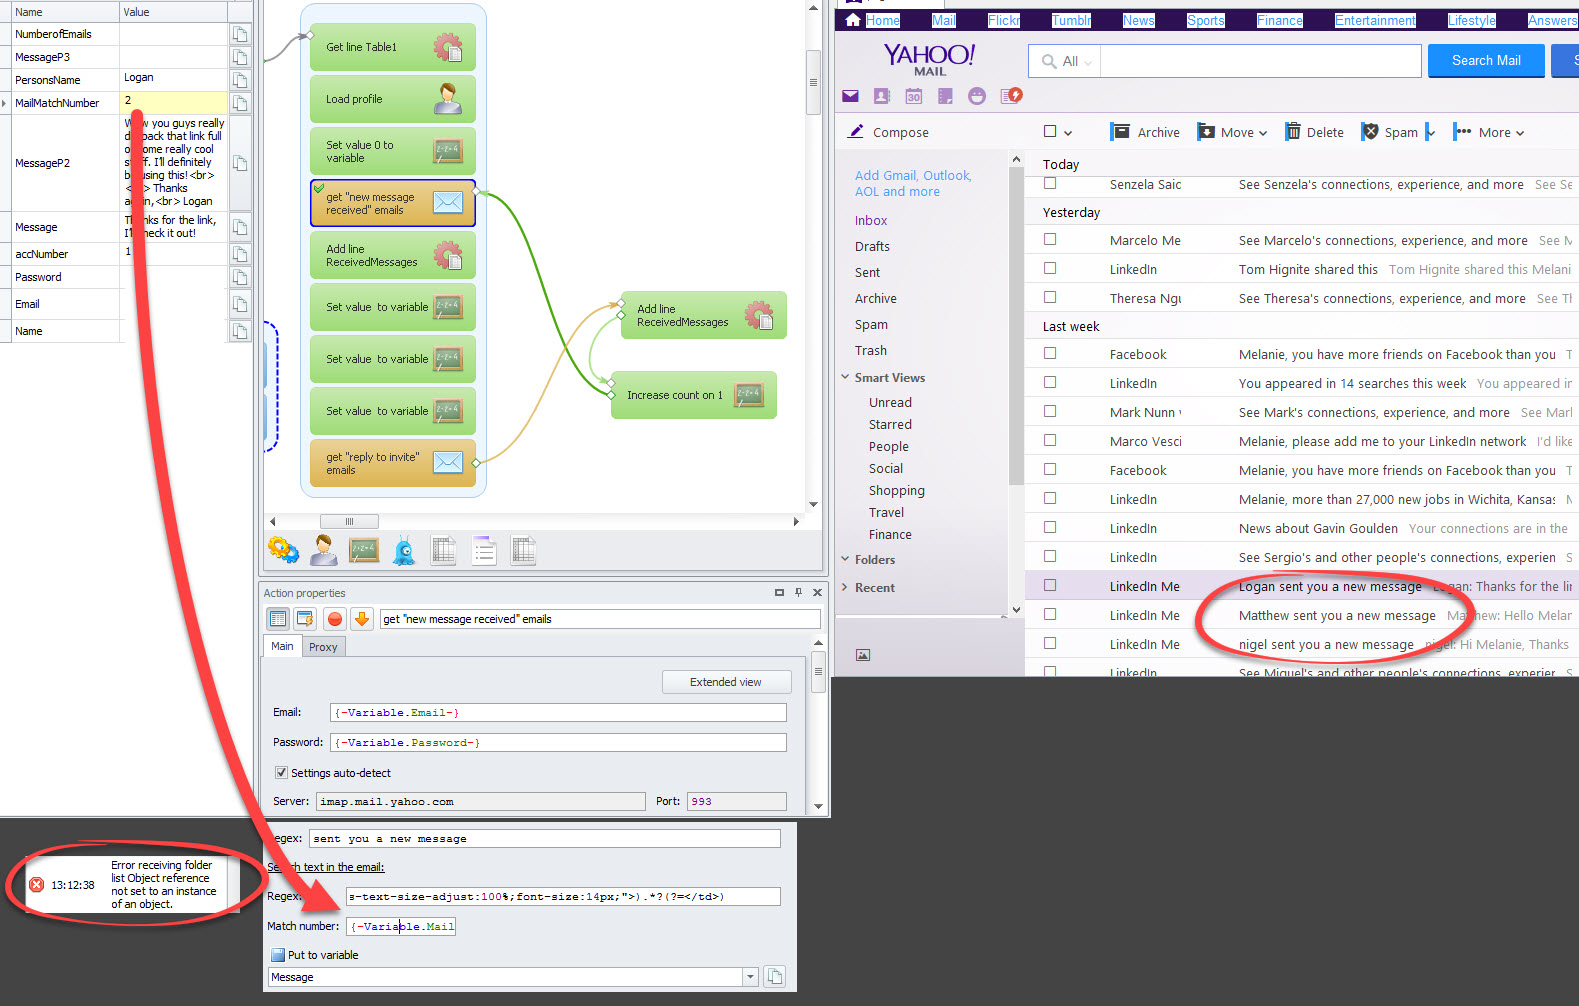Open Yahoo Calendar icon
This screenshot has width=1579, height=1006.
pos(913,96)
